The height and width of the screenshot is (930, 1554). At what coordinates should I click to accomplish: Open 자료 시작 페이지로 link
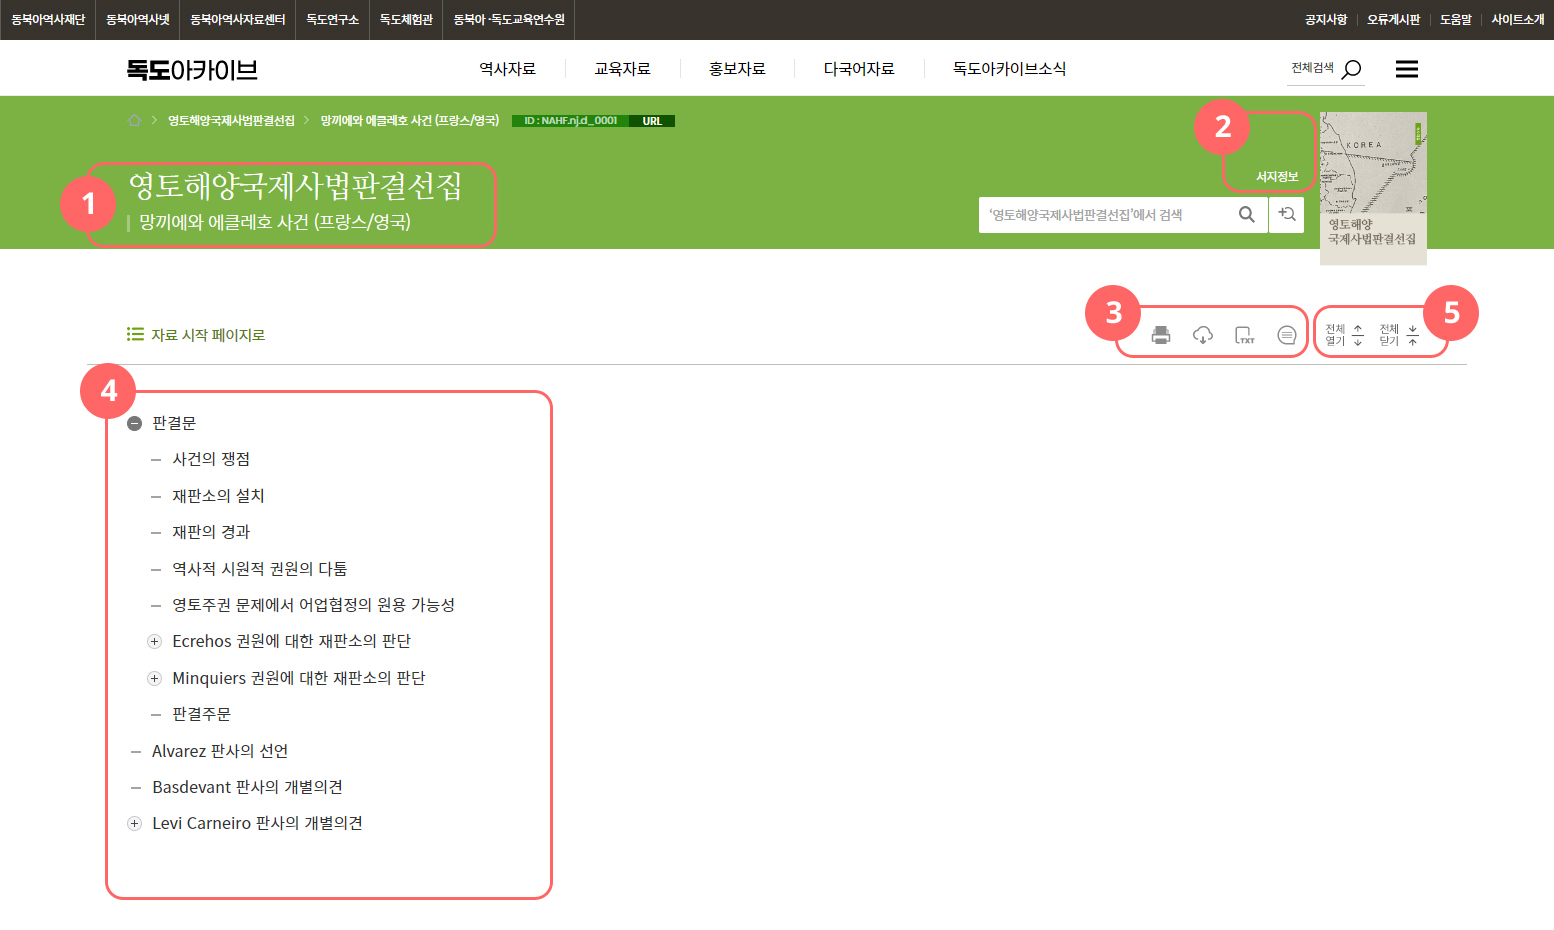click(x=207, y=335)
